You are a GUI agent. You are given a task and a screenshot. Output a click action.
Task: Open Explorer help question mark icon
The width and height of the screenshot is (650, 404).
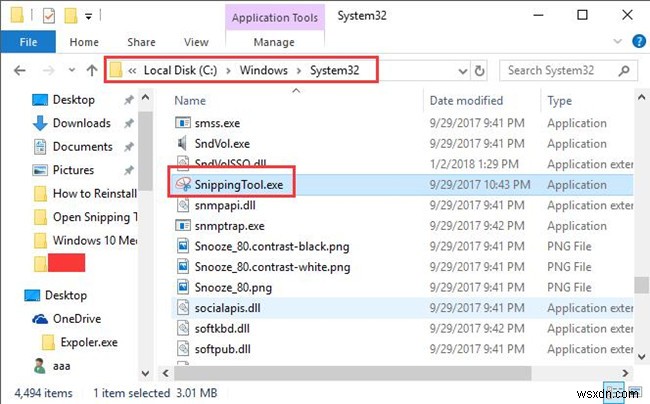(639, 41)
